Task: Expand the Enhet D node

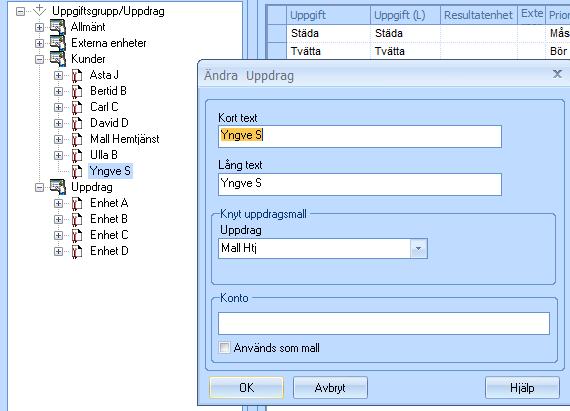Action: click(x=58, y=251)
